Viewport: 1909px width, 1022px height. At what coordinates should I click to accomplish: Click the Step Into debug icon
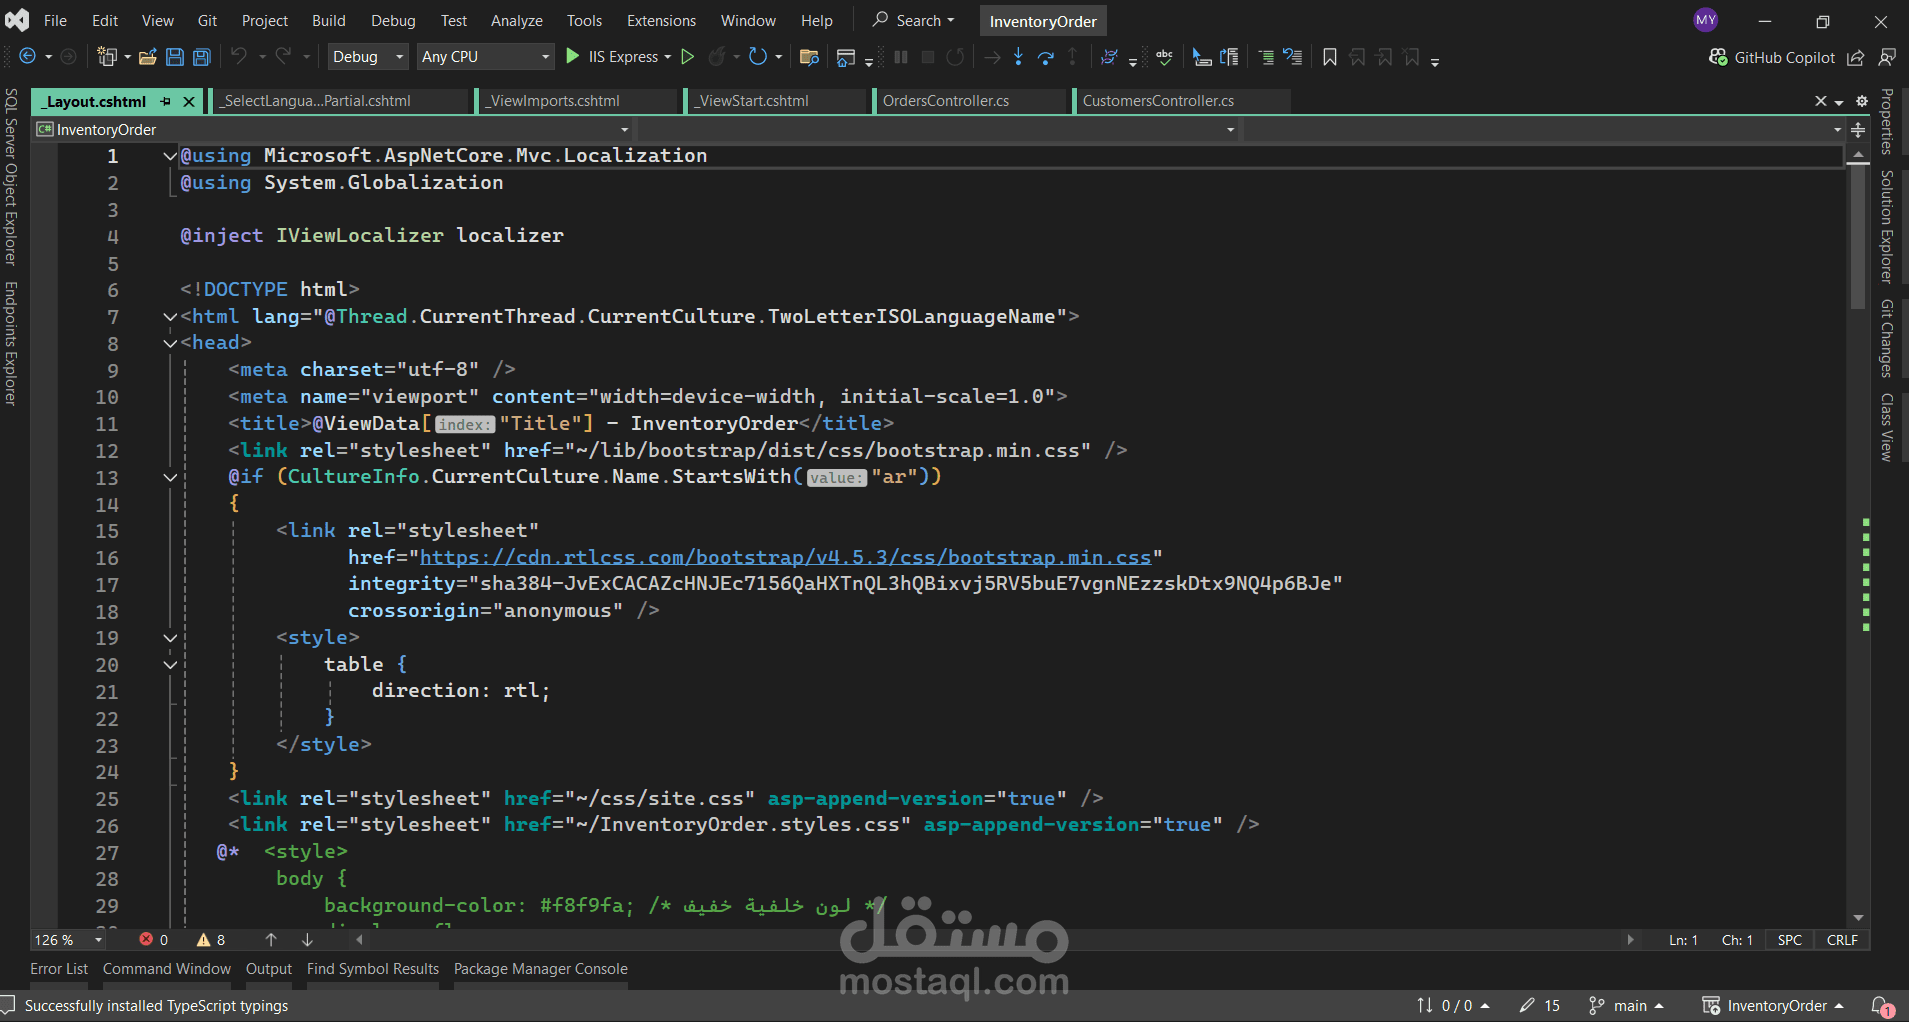1018,57
